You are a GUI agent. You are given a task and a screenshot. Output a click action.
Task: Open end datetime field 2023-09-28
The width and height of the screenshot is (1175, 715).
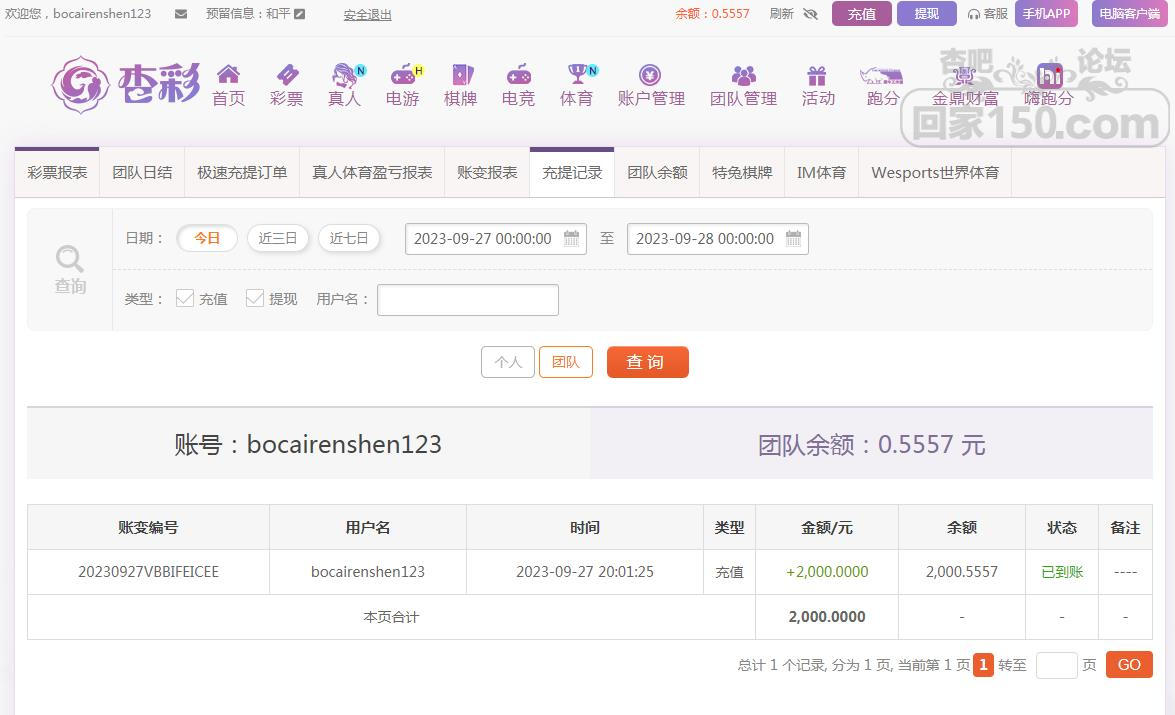pyautogui.click(x=718, y=239)
